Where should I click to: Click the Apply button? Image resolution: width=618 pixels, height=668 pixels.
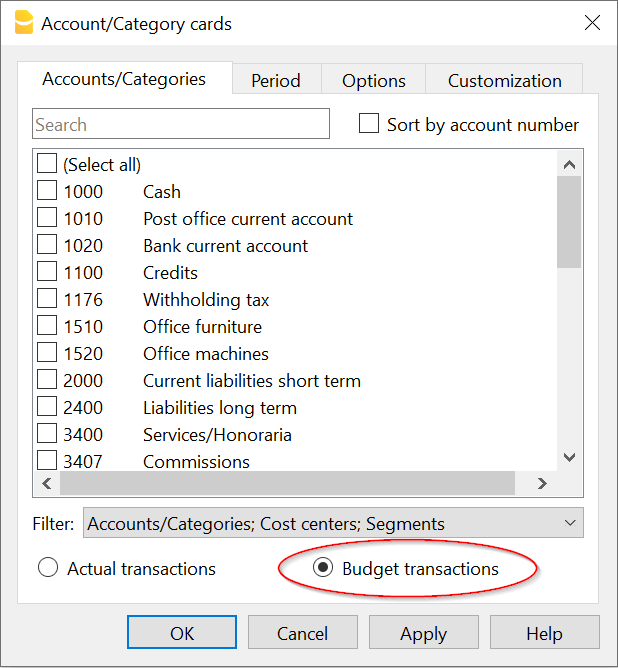pyautogui.click(x=424, y=632)
